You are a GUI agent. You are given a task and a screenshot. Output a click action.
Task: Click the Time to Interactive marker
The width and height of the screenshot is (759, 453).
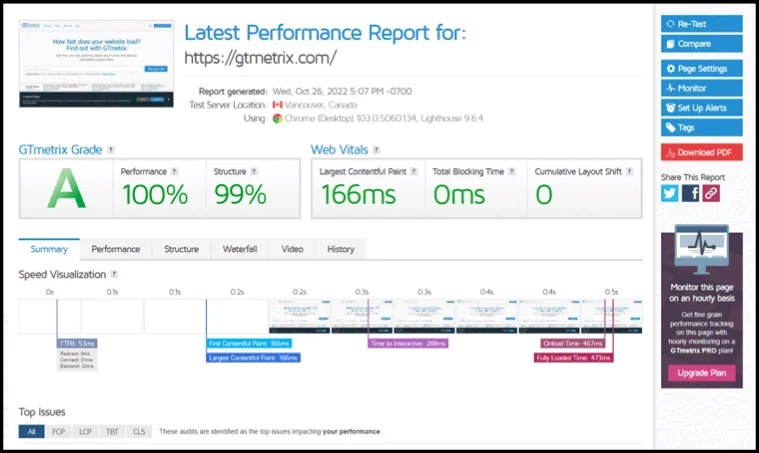(408, 343)
